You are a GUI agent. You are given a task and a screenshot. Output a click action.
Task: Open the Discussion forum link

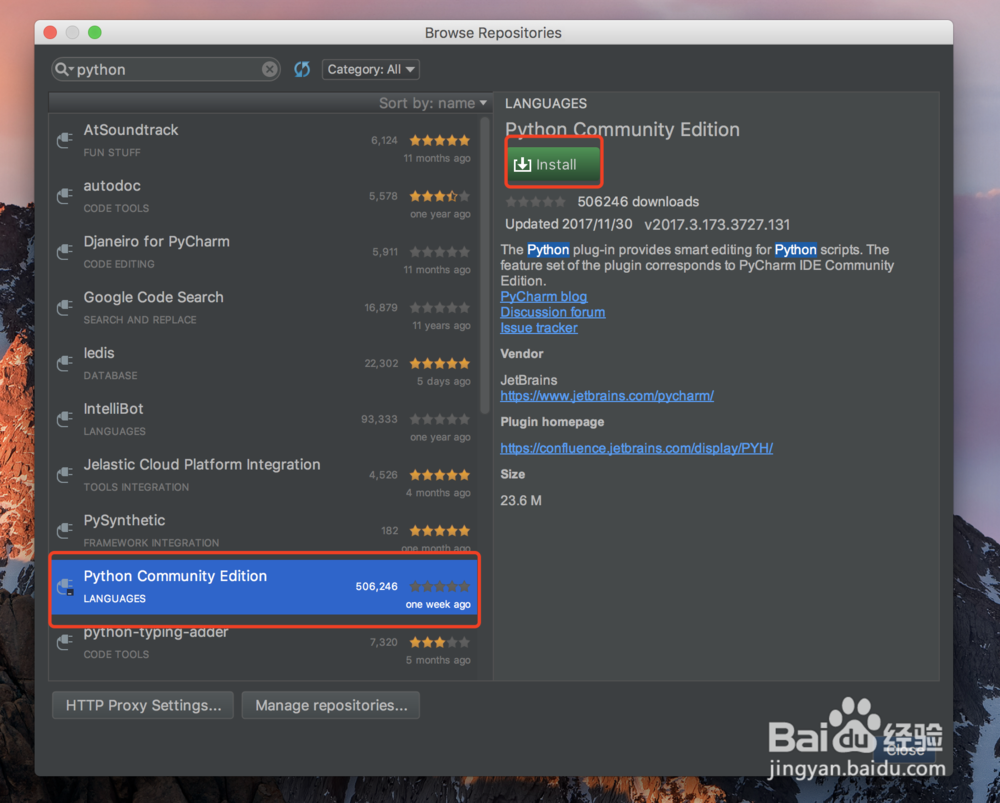tap(552, 312)
